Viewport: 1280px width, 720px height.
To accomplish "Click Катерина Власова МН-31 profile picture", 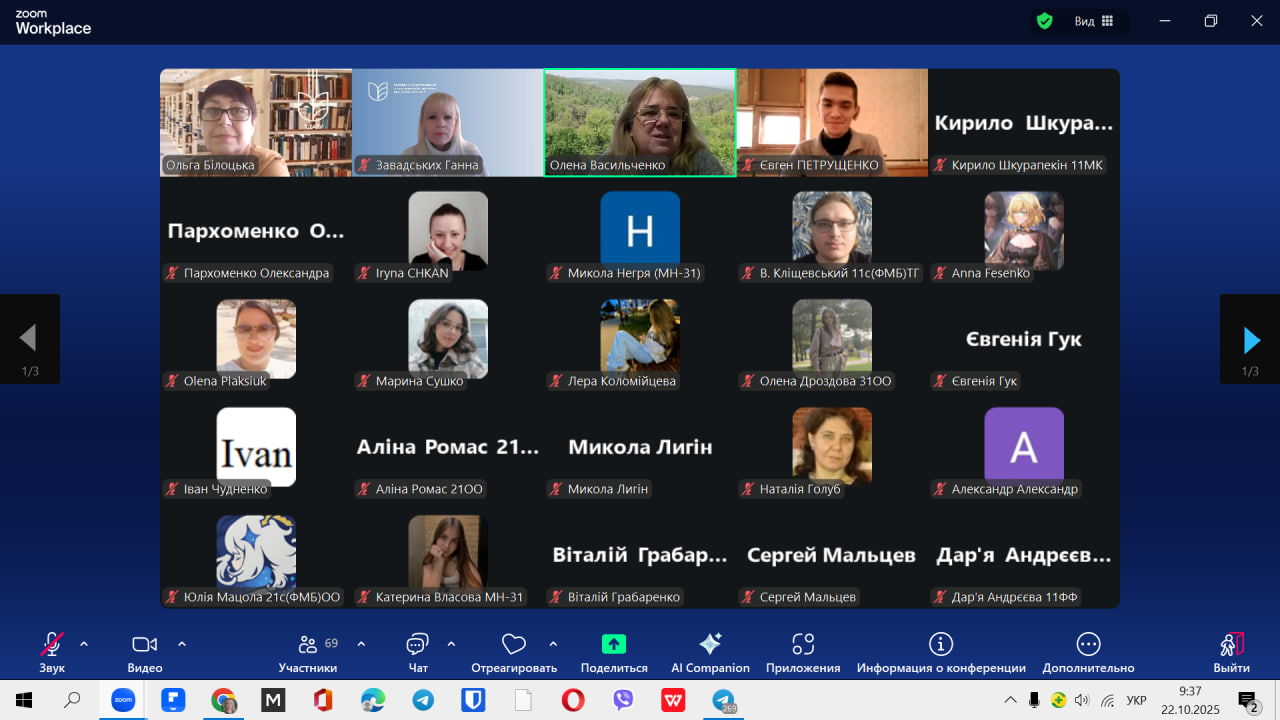I will [x=448, y=555].
